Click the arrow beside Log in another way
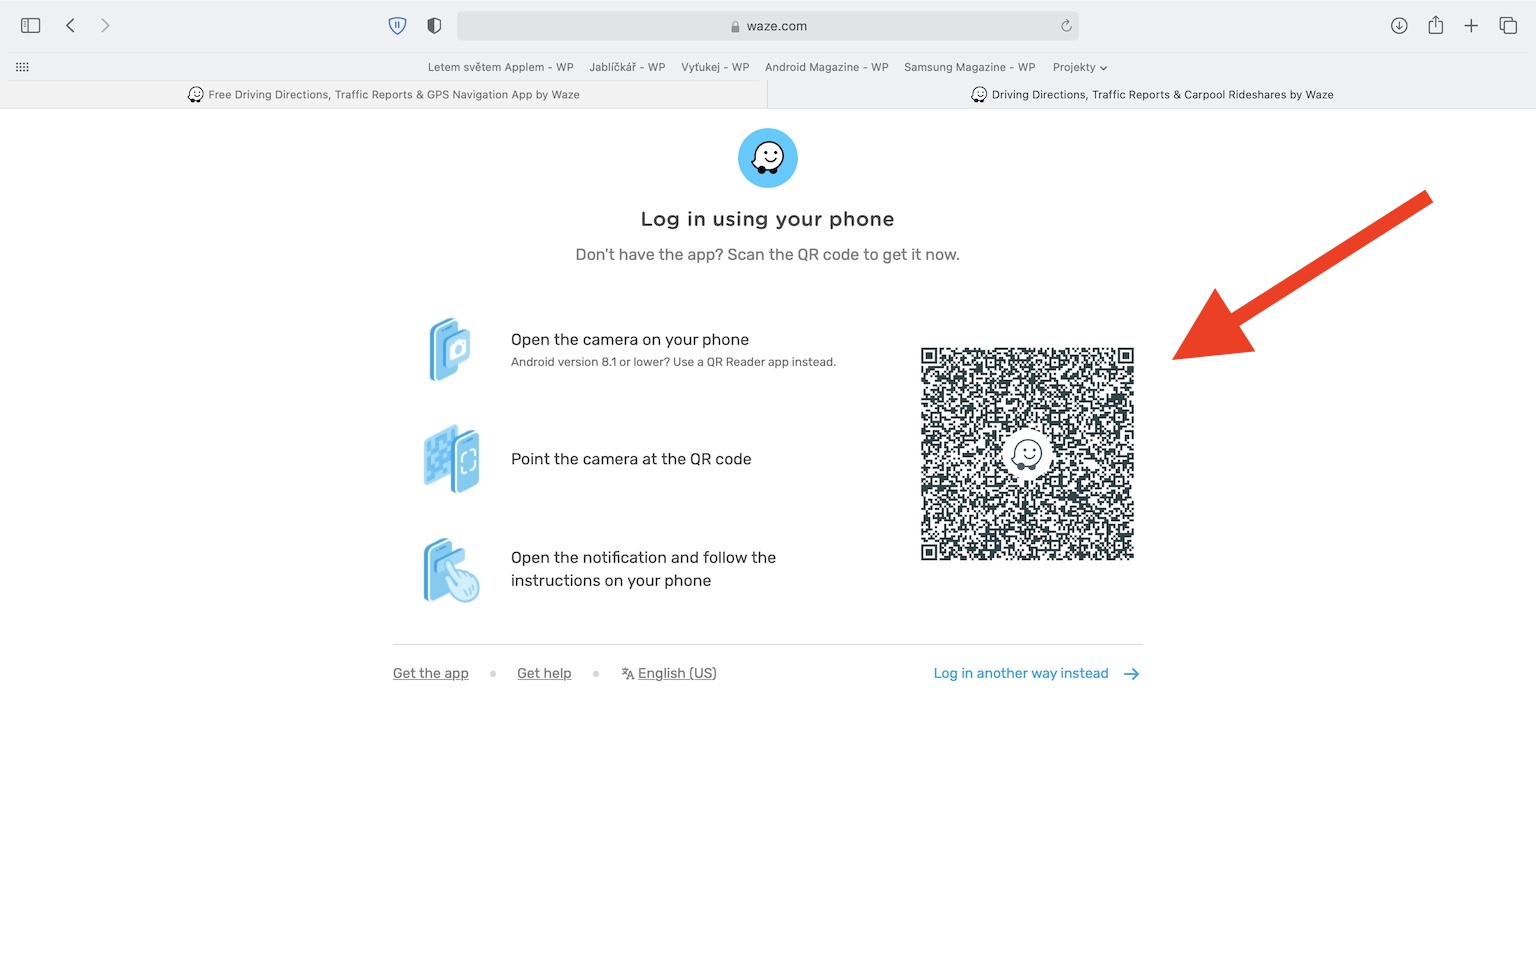The height and width of the screenshot is (960, 1536). (x=1131, y=674)
